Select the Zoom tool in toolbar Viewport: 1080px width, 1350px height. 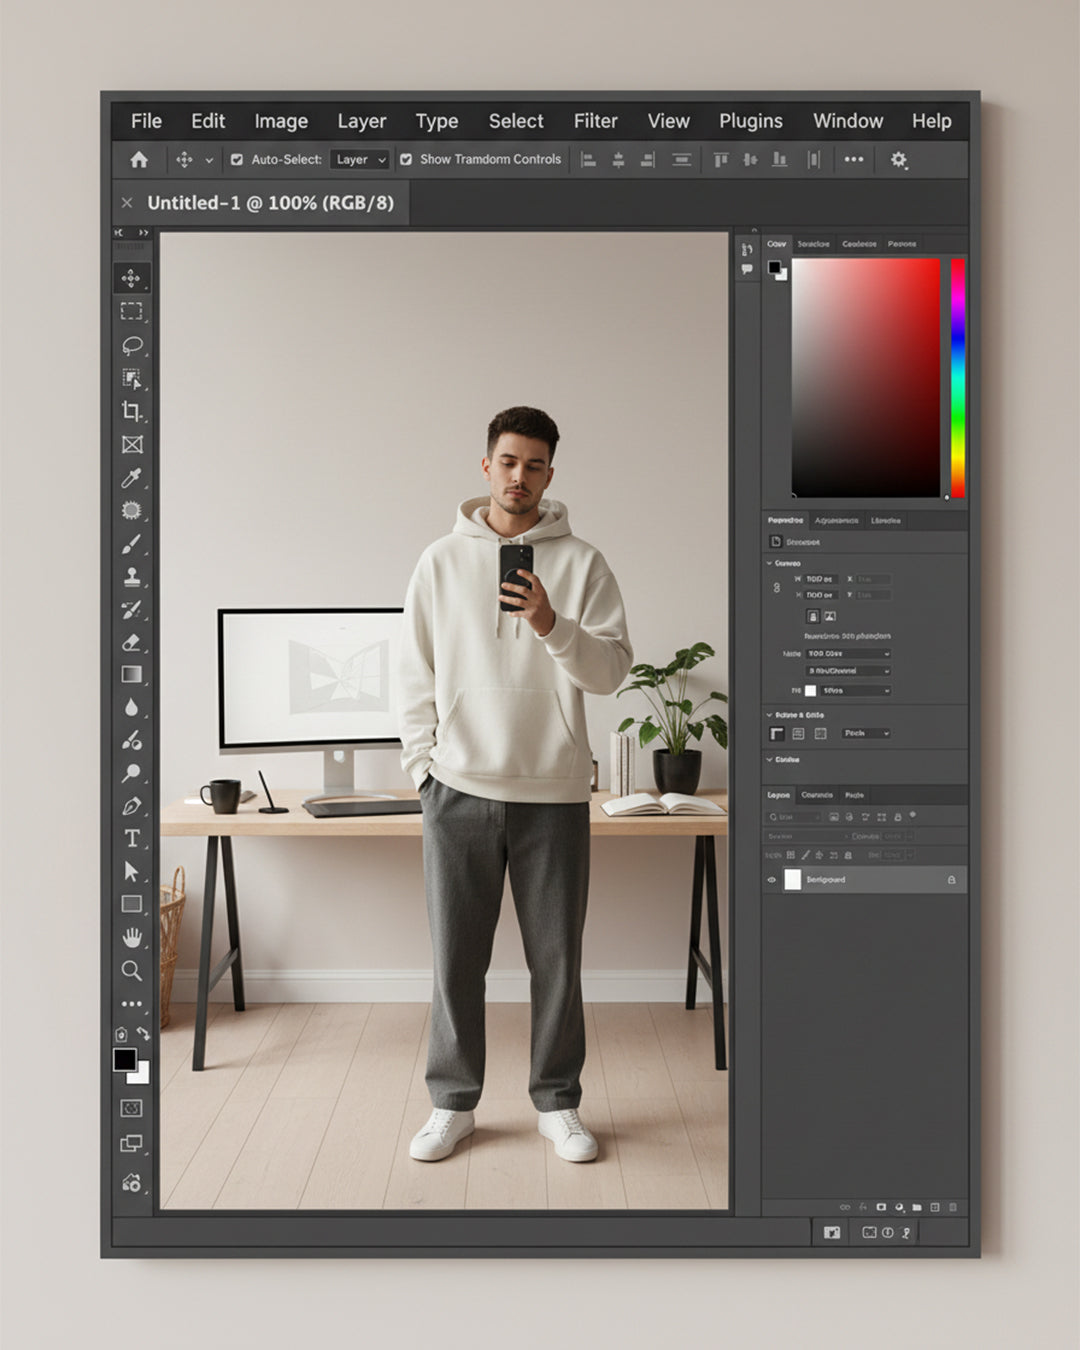point(132,970)
